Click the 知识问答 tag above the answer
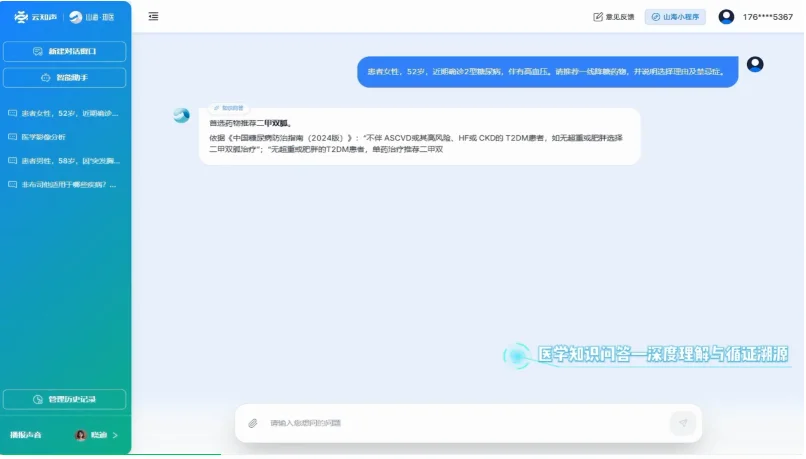The width and height of the screenshot is (806, 459). click(228, 108)
